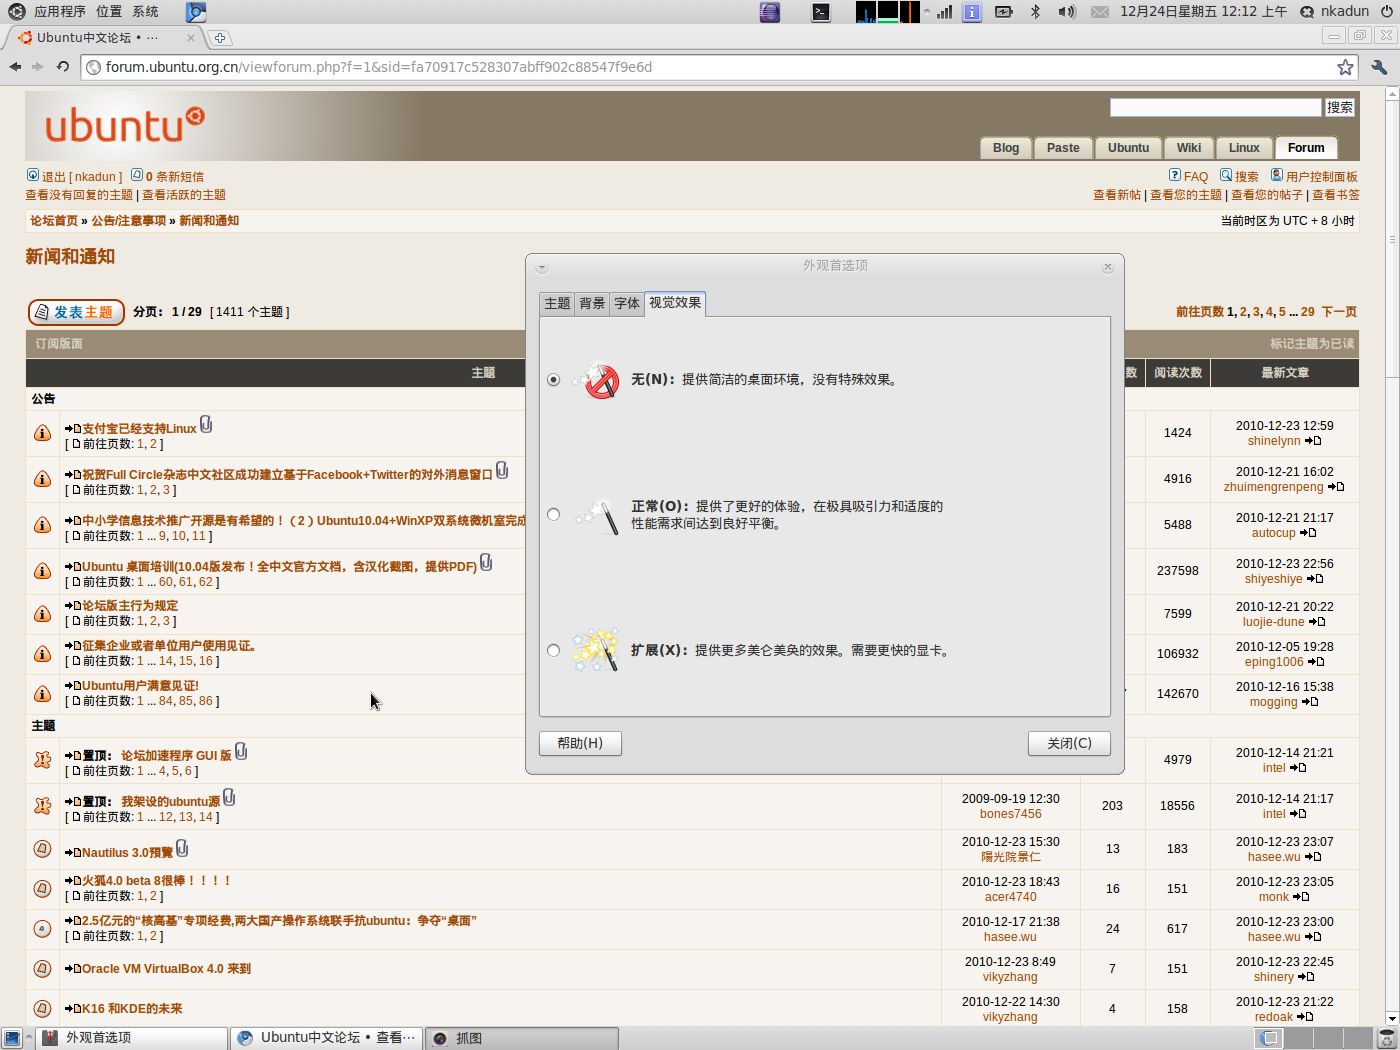Click the network signal strength icon
Viewport: 1400px width, 1050px height.
click(x=944, y=12)
